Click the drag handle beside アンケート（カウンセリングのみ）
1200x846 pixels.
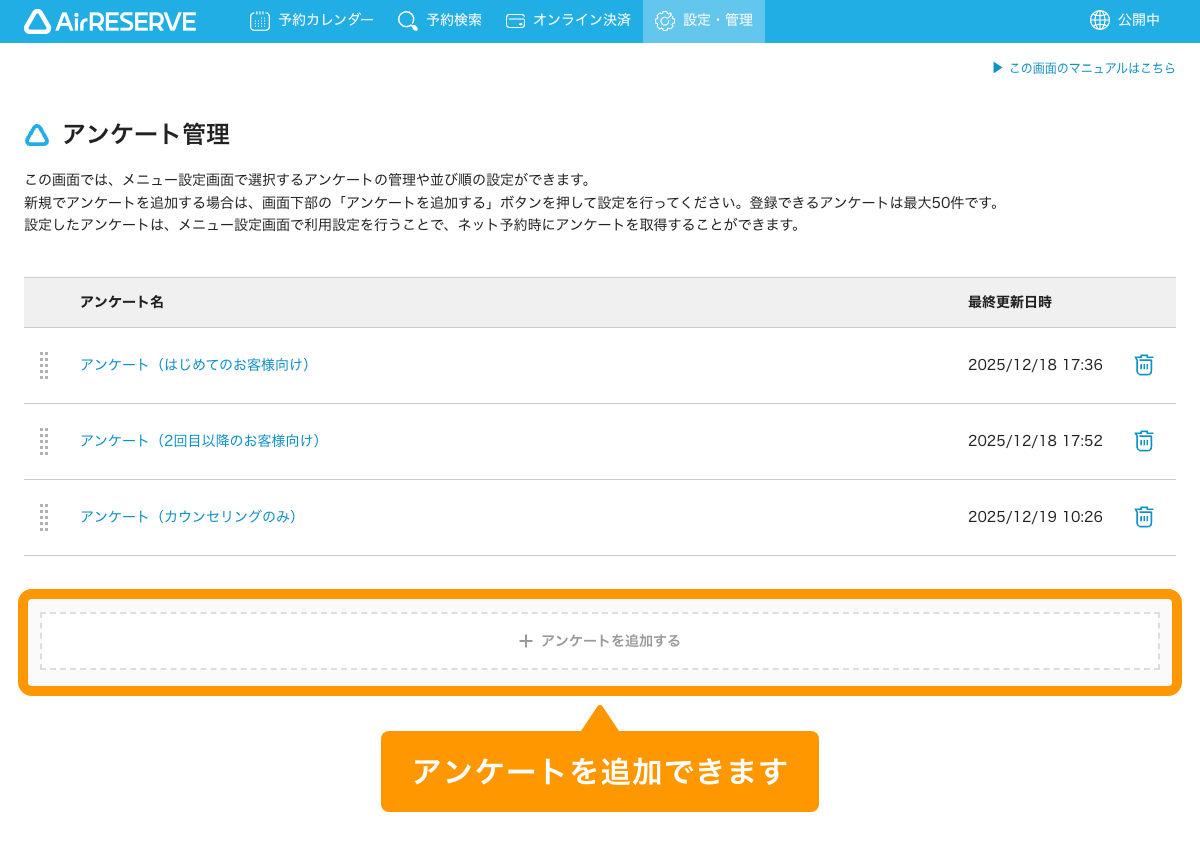pos(43,518)
